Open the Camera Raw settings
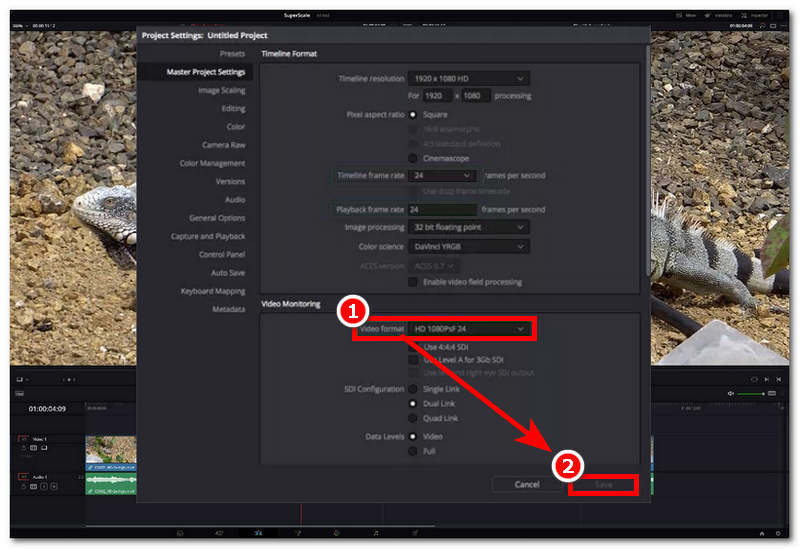800x549 pixels. 223,145
